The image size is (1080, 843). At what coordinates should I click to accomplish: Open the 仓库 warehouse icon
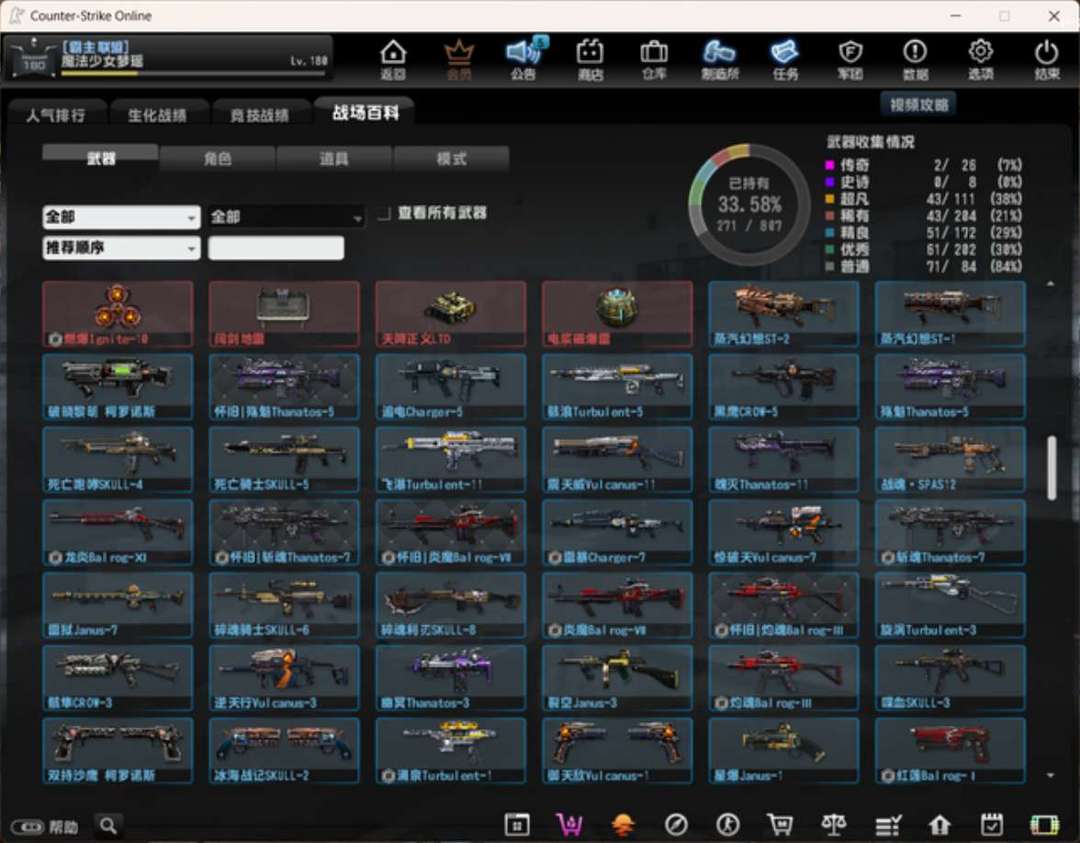tap(654, 58)
